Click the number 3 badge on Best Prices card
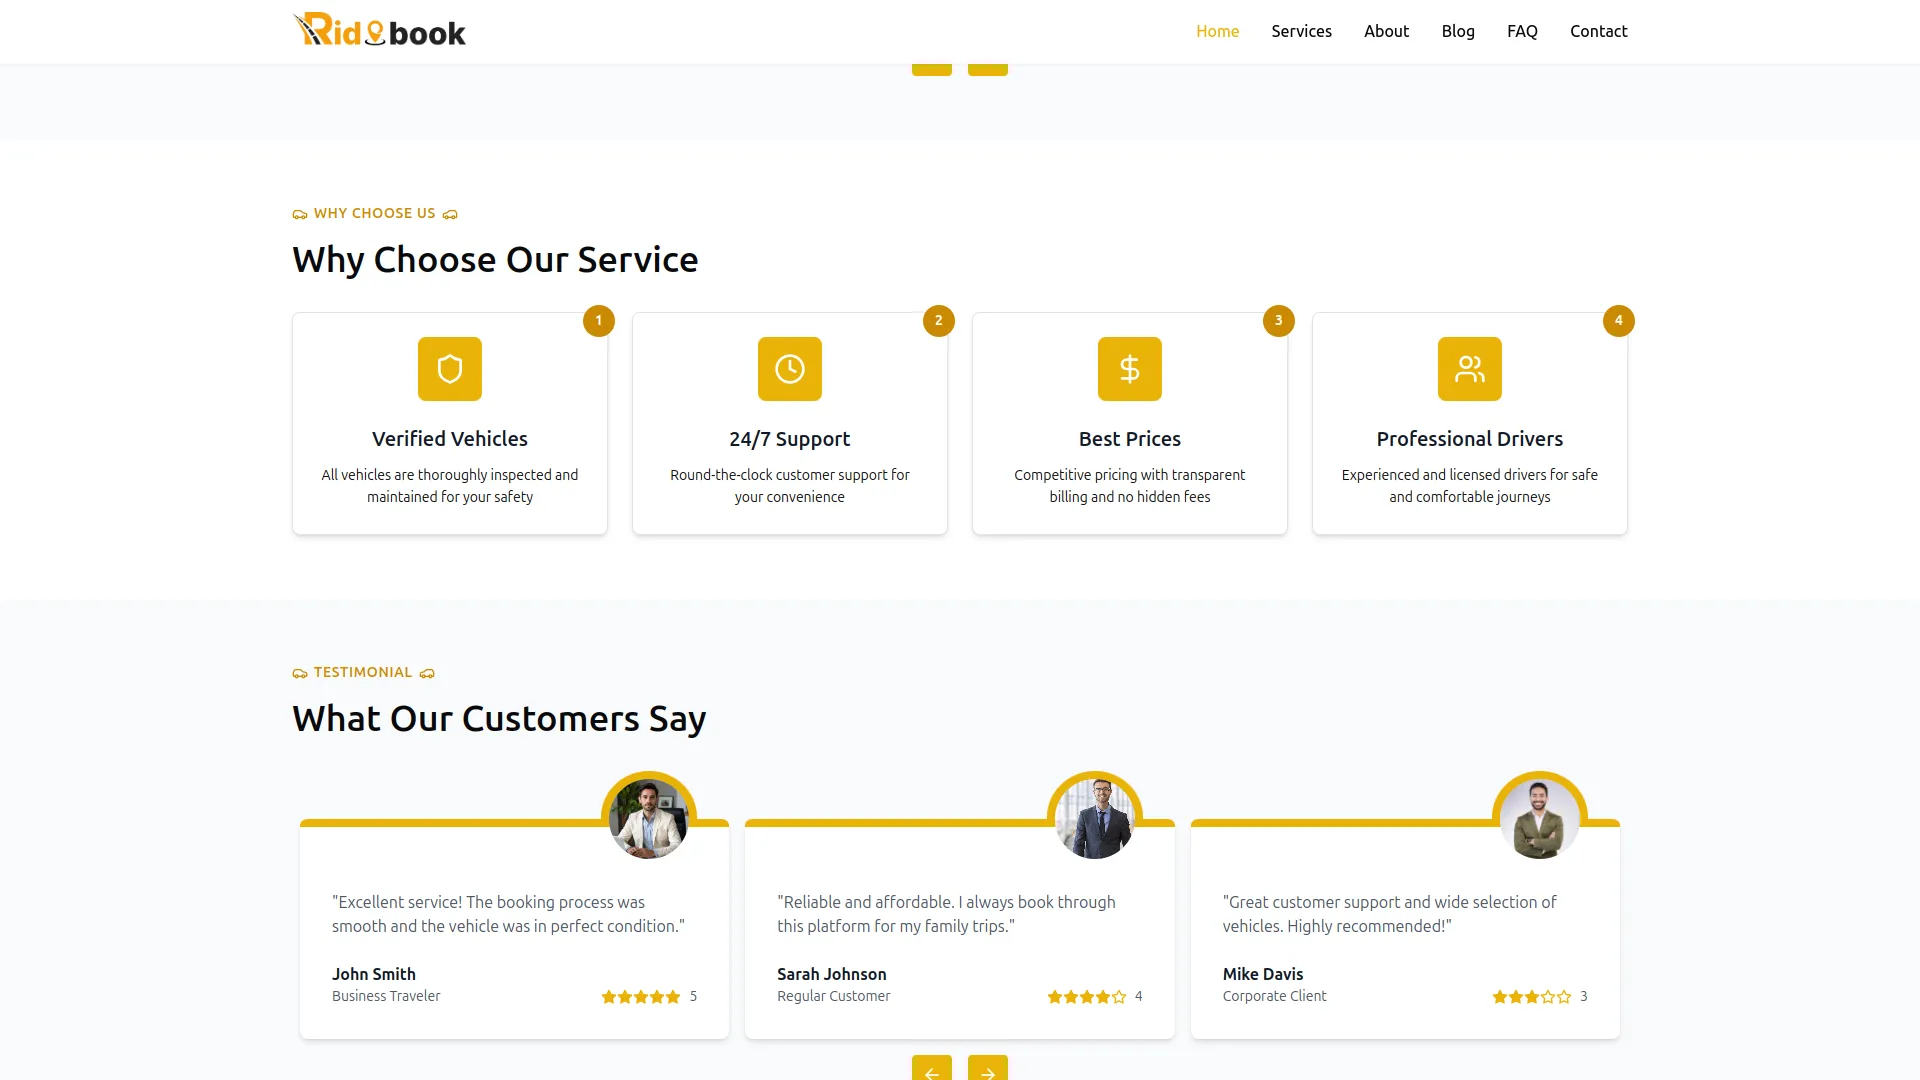This screenshot has height=1080, width=1920. click(1278, 321)
